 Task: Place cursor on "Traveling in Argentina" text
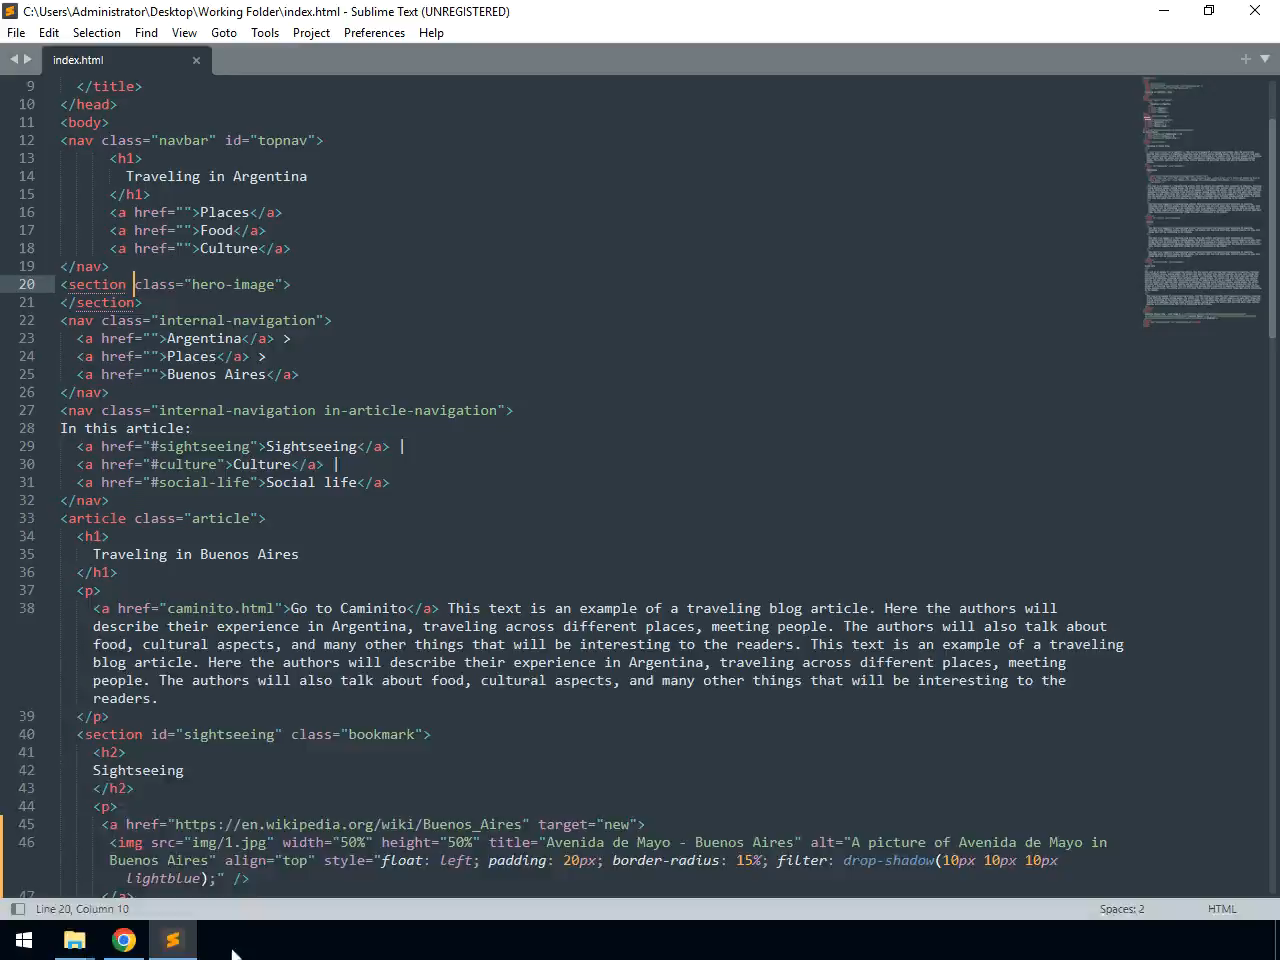[216, 176]
